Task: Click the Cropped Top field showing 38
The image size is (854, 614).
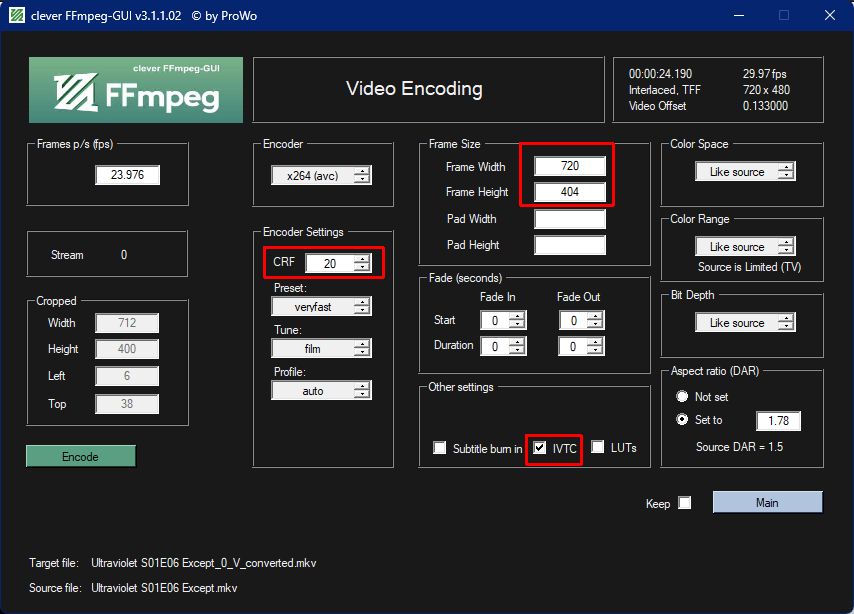Action: pos(127,404)
